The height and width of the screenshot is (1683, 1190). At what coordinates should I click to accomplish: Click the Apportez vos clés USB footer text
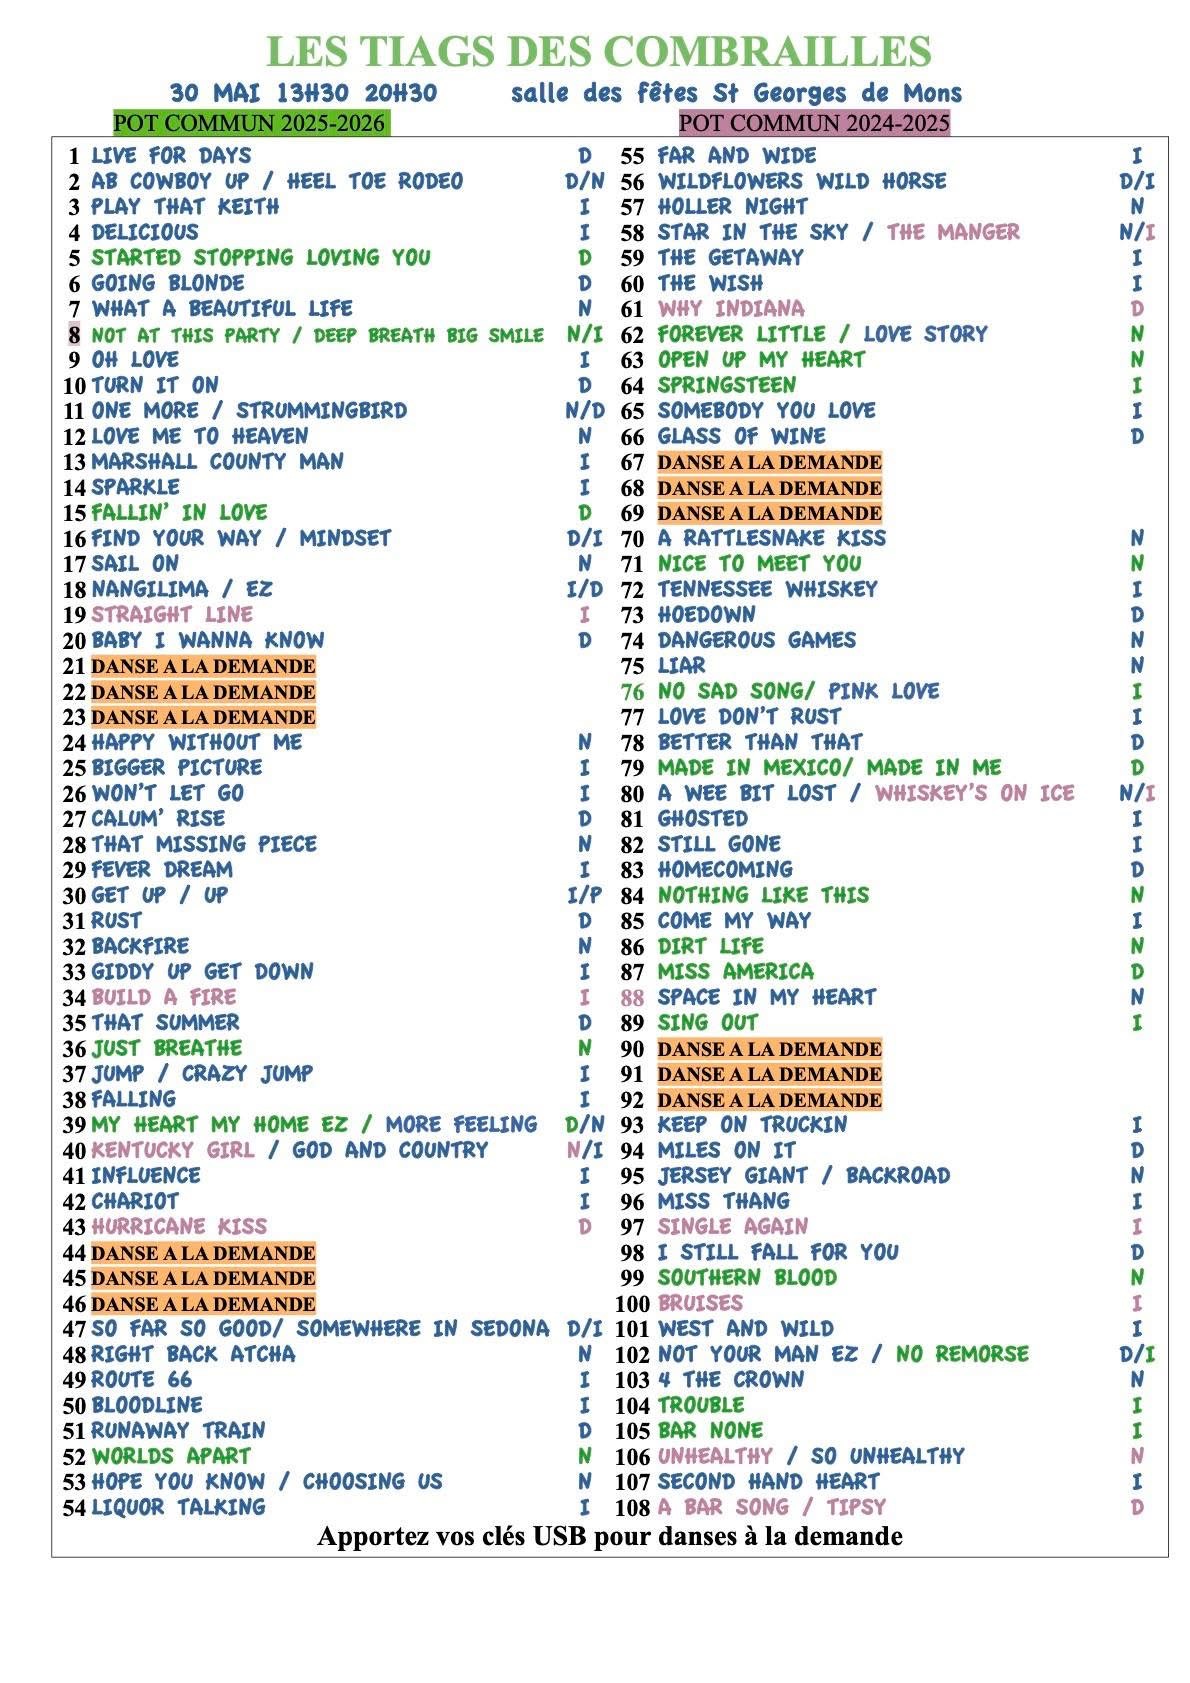click(x=609, y=1536)
